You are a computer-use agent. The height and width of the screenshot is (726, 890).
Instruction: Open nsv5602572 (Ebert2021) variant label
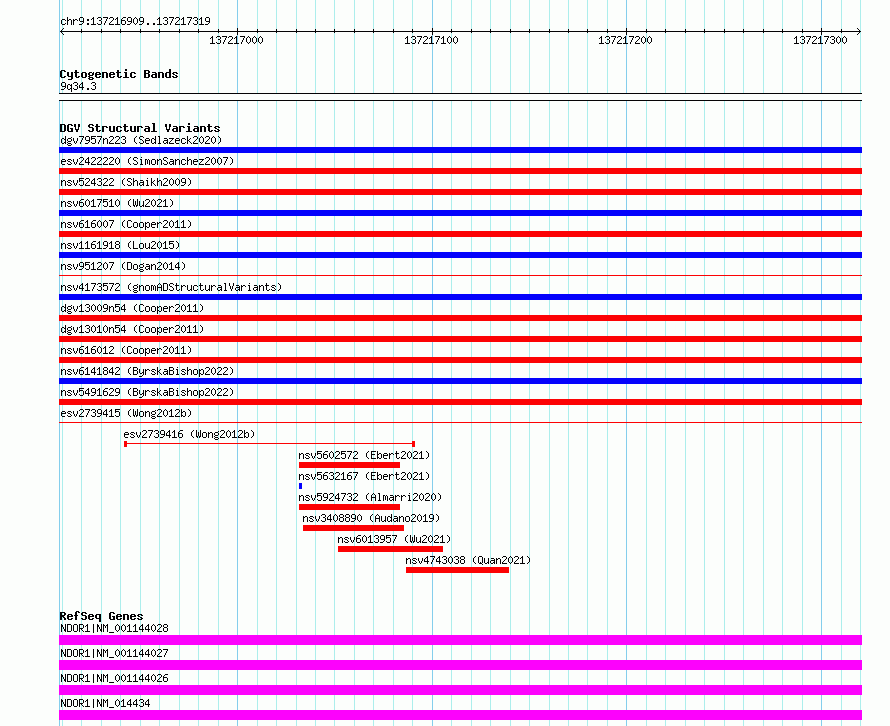(x=364, y=455)
